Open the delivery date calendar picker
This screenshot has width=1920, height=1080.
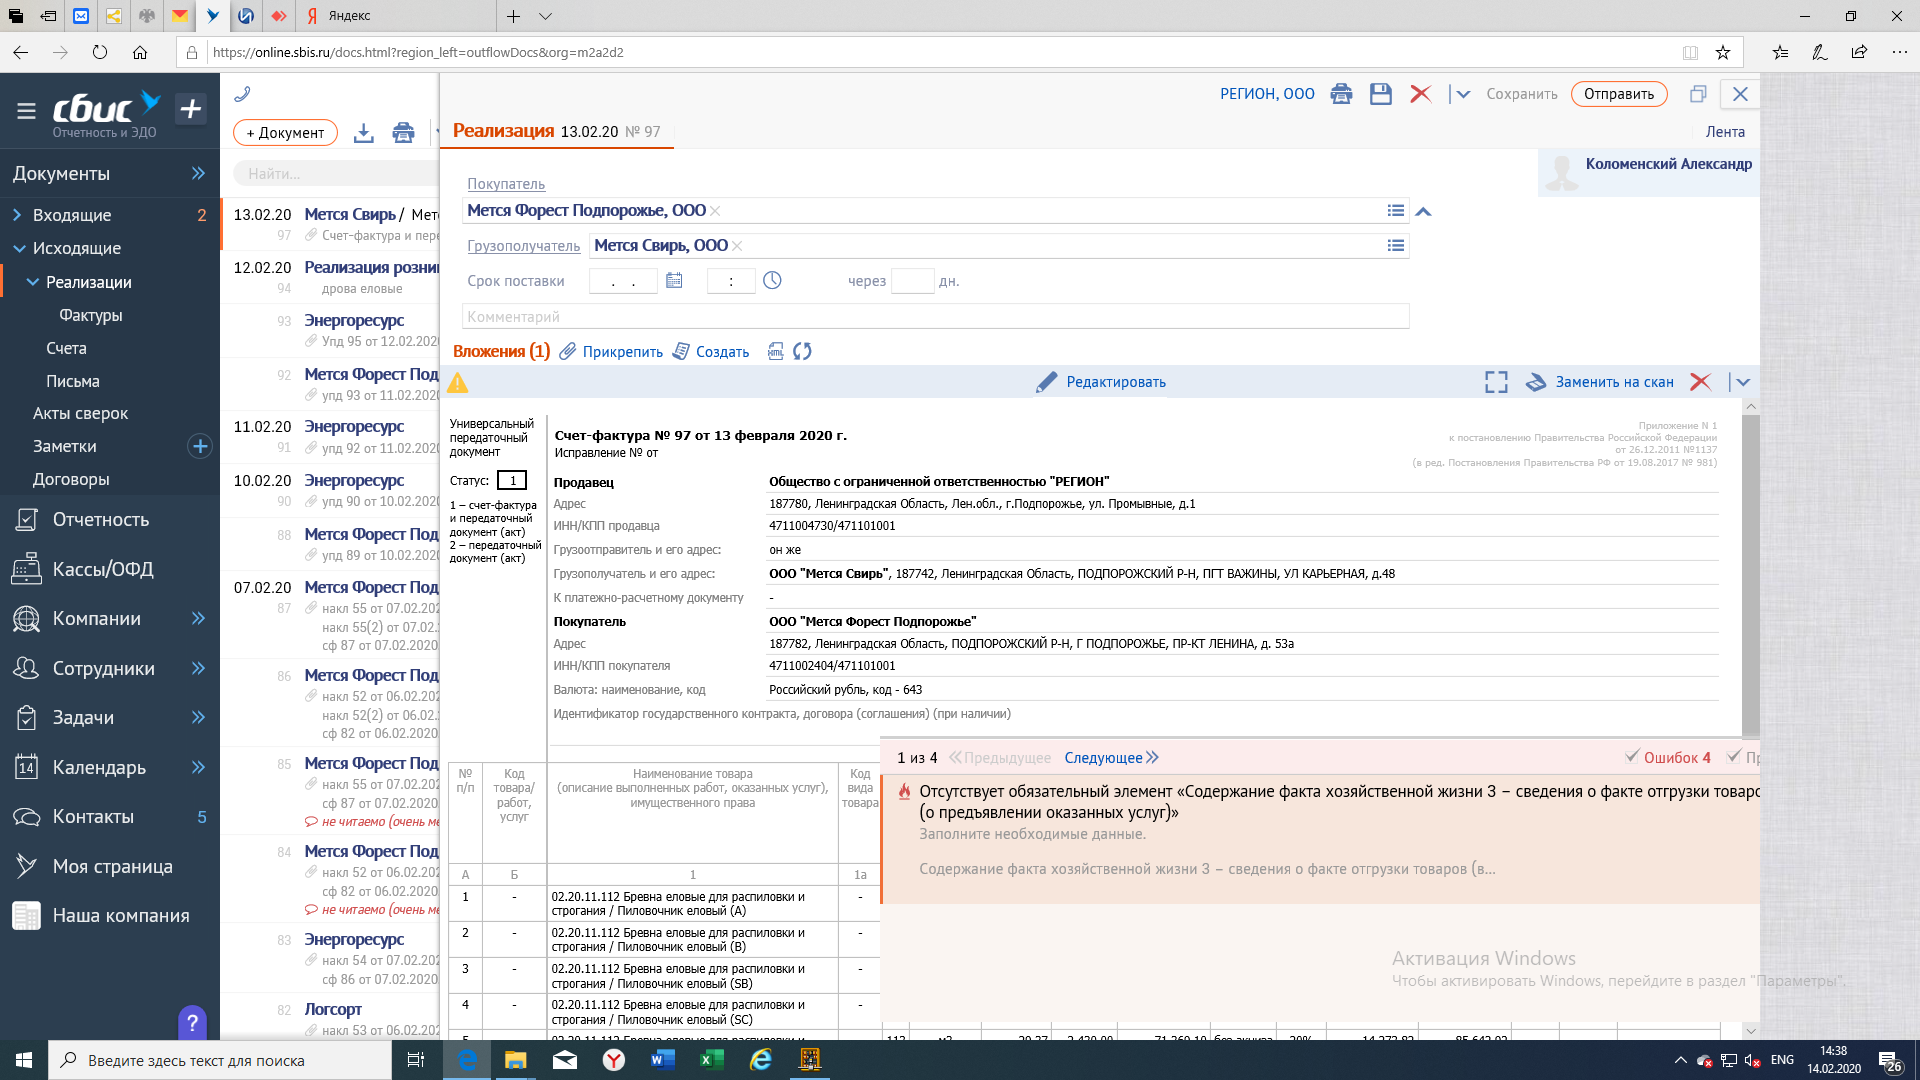(674, 281)
